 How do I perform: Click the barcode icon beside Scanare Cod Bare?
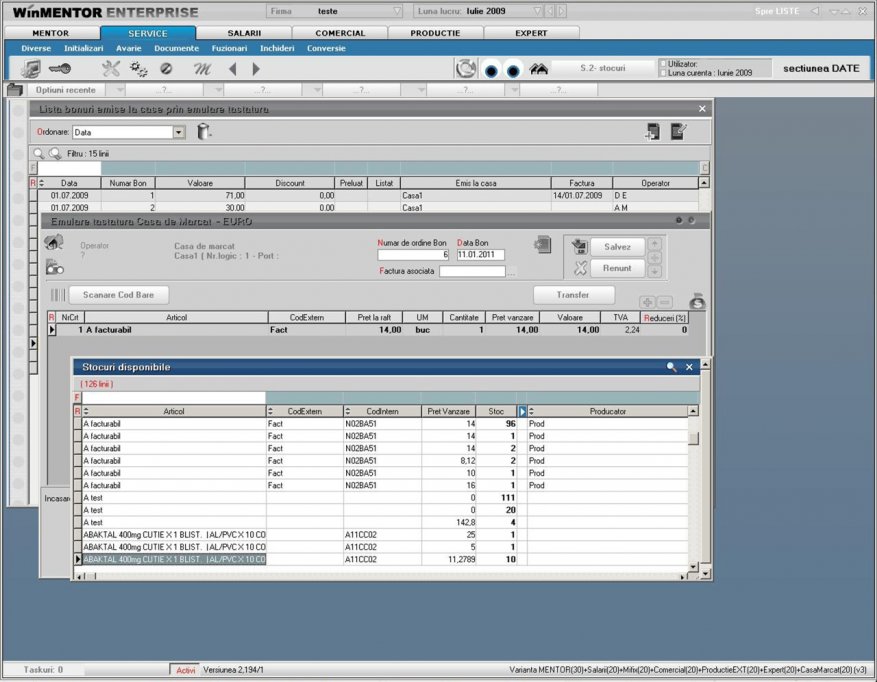(x=58, y=295)
